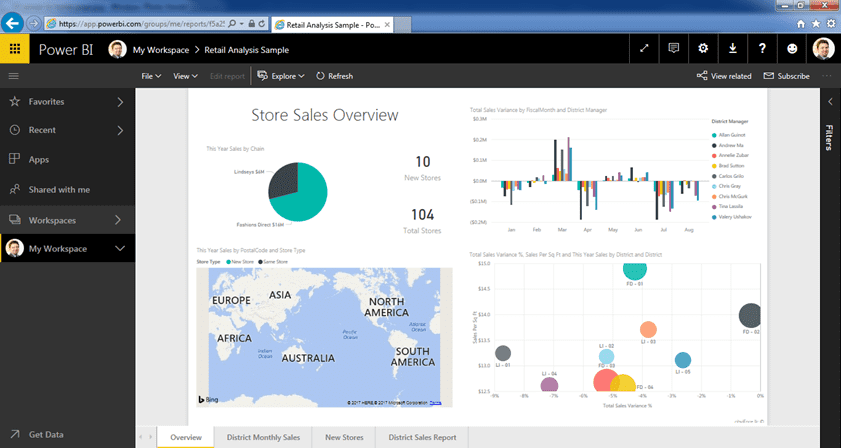Image resolution: width=841 pixels, height=448 pixels.
Task: Click the full screen mode arrows icon
Action: tap(644, 49)
